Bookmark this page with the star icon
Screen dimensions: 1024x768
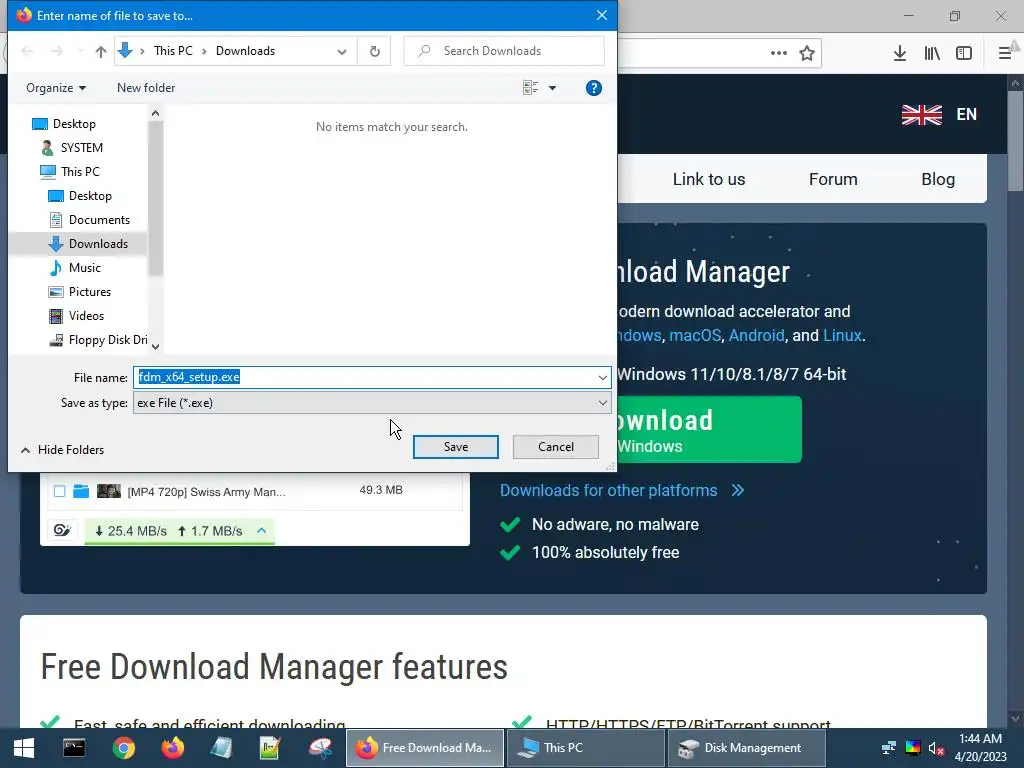(x=807, y=54)
